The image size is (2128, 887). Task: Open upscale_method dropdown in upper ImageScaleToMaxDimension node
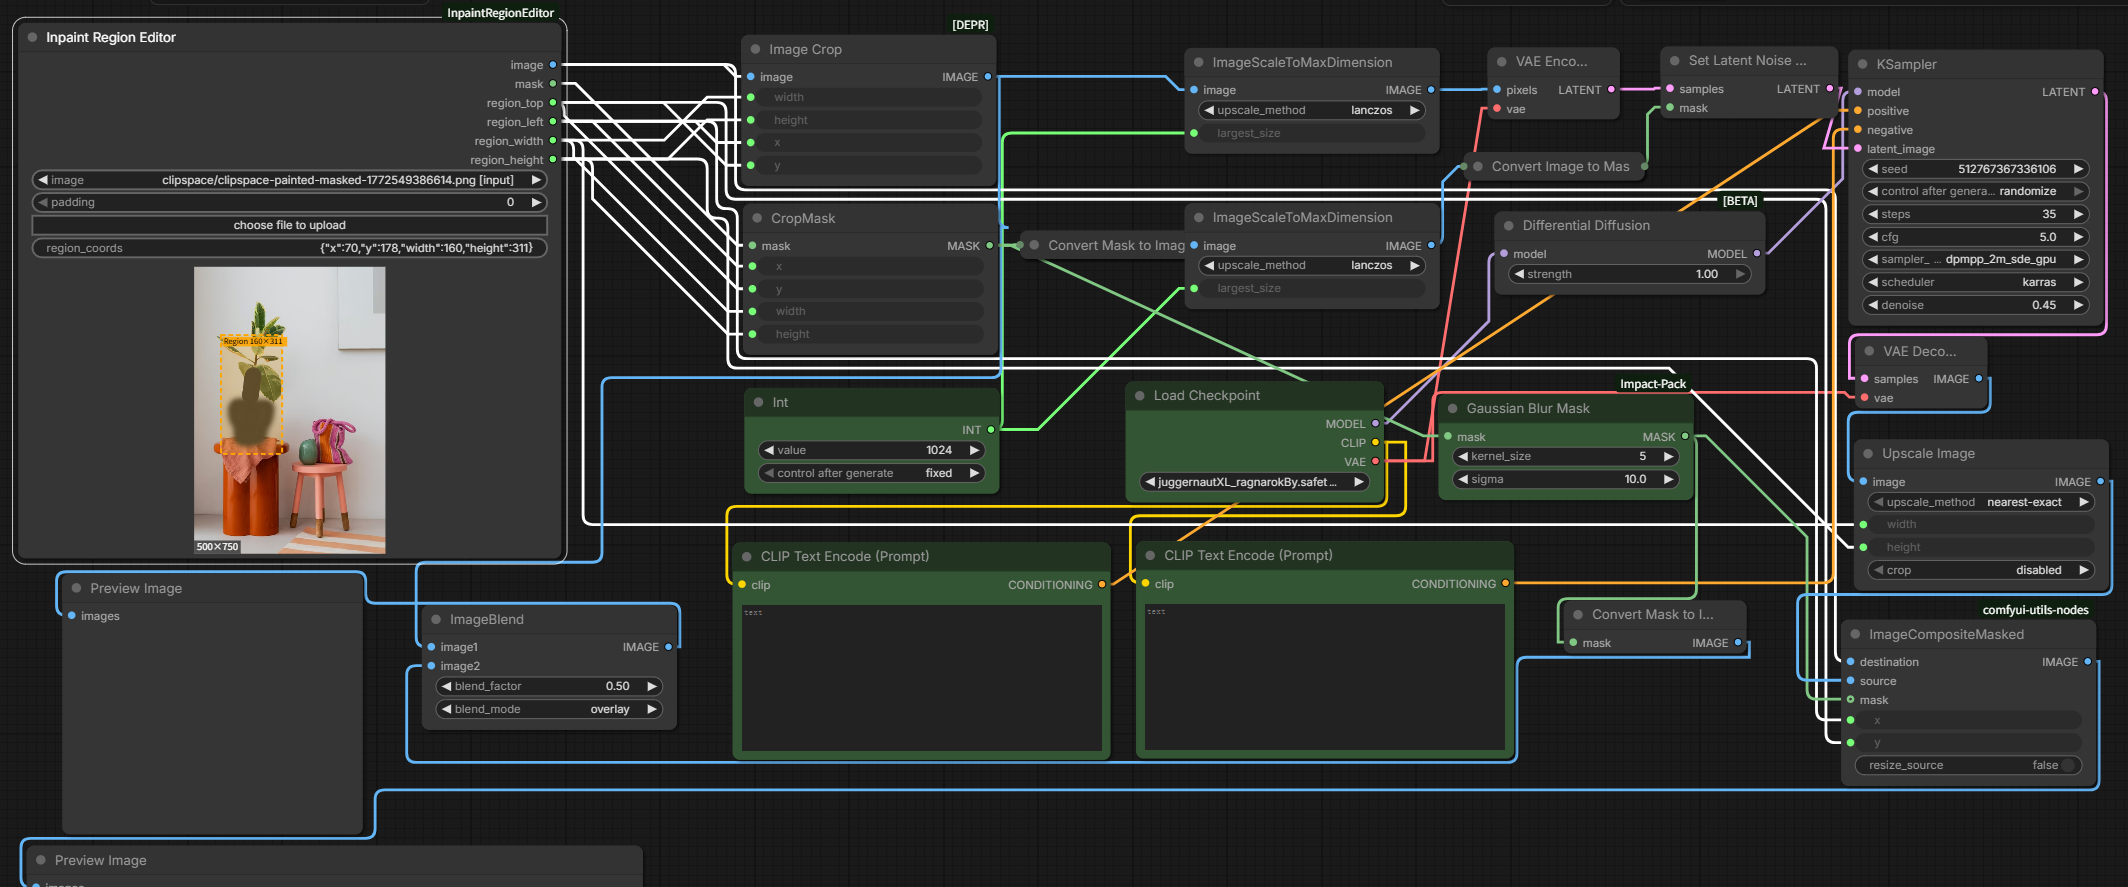point(1312,110)
